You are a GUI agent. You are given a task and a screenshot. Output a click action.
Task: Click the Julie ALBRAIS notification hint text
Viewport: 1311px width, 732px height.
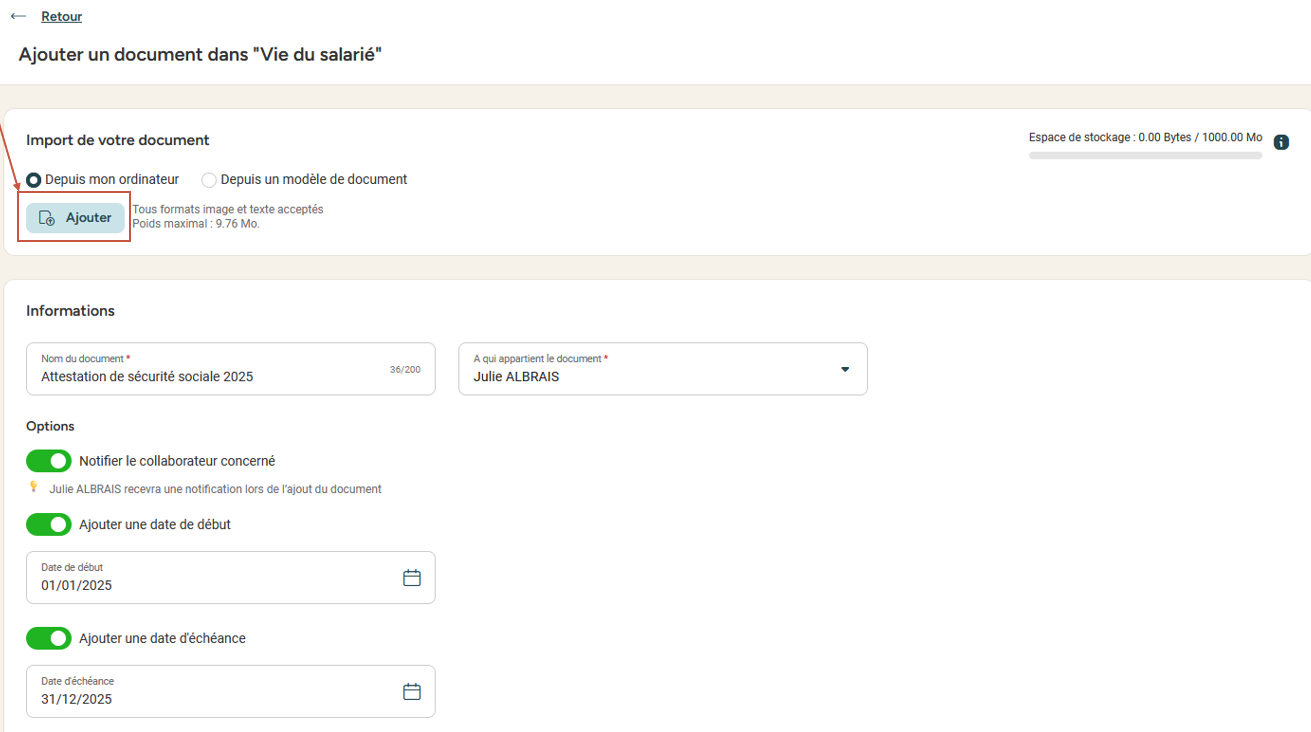tap(215, 489)
